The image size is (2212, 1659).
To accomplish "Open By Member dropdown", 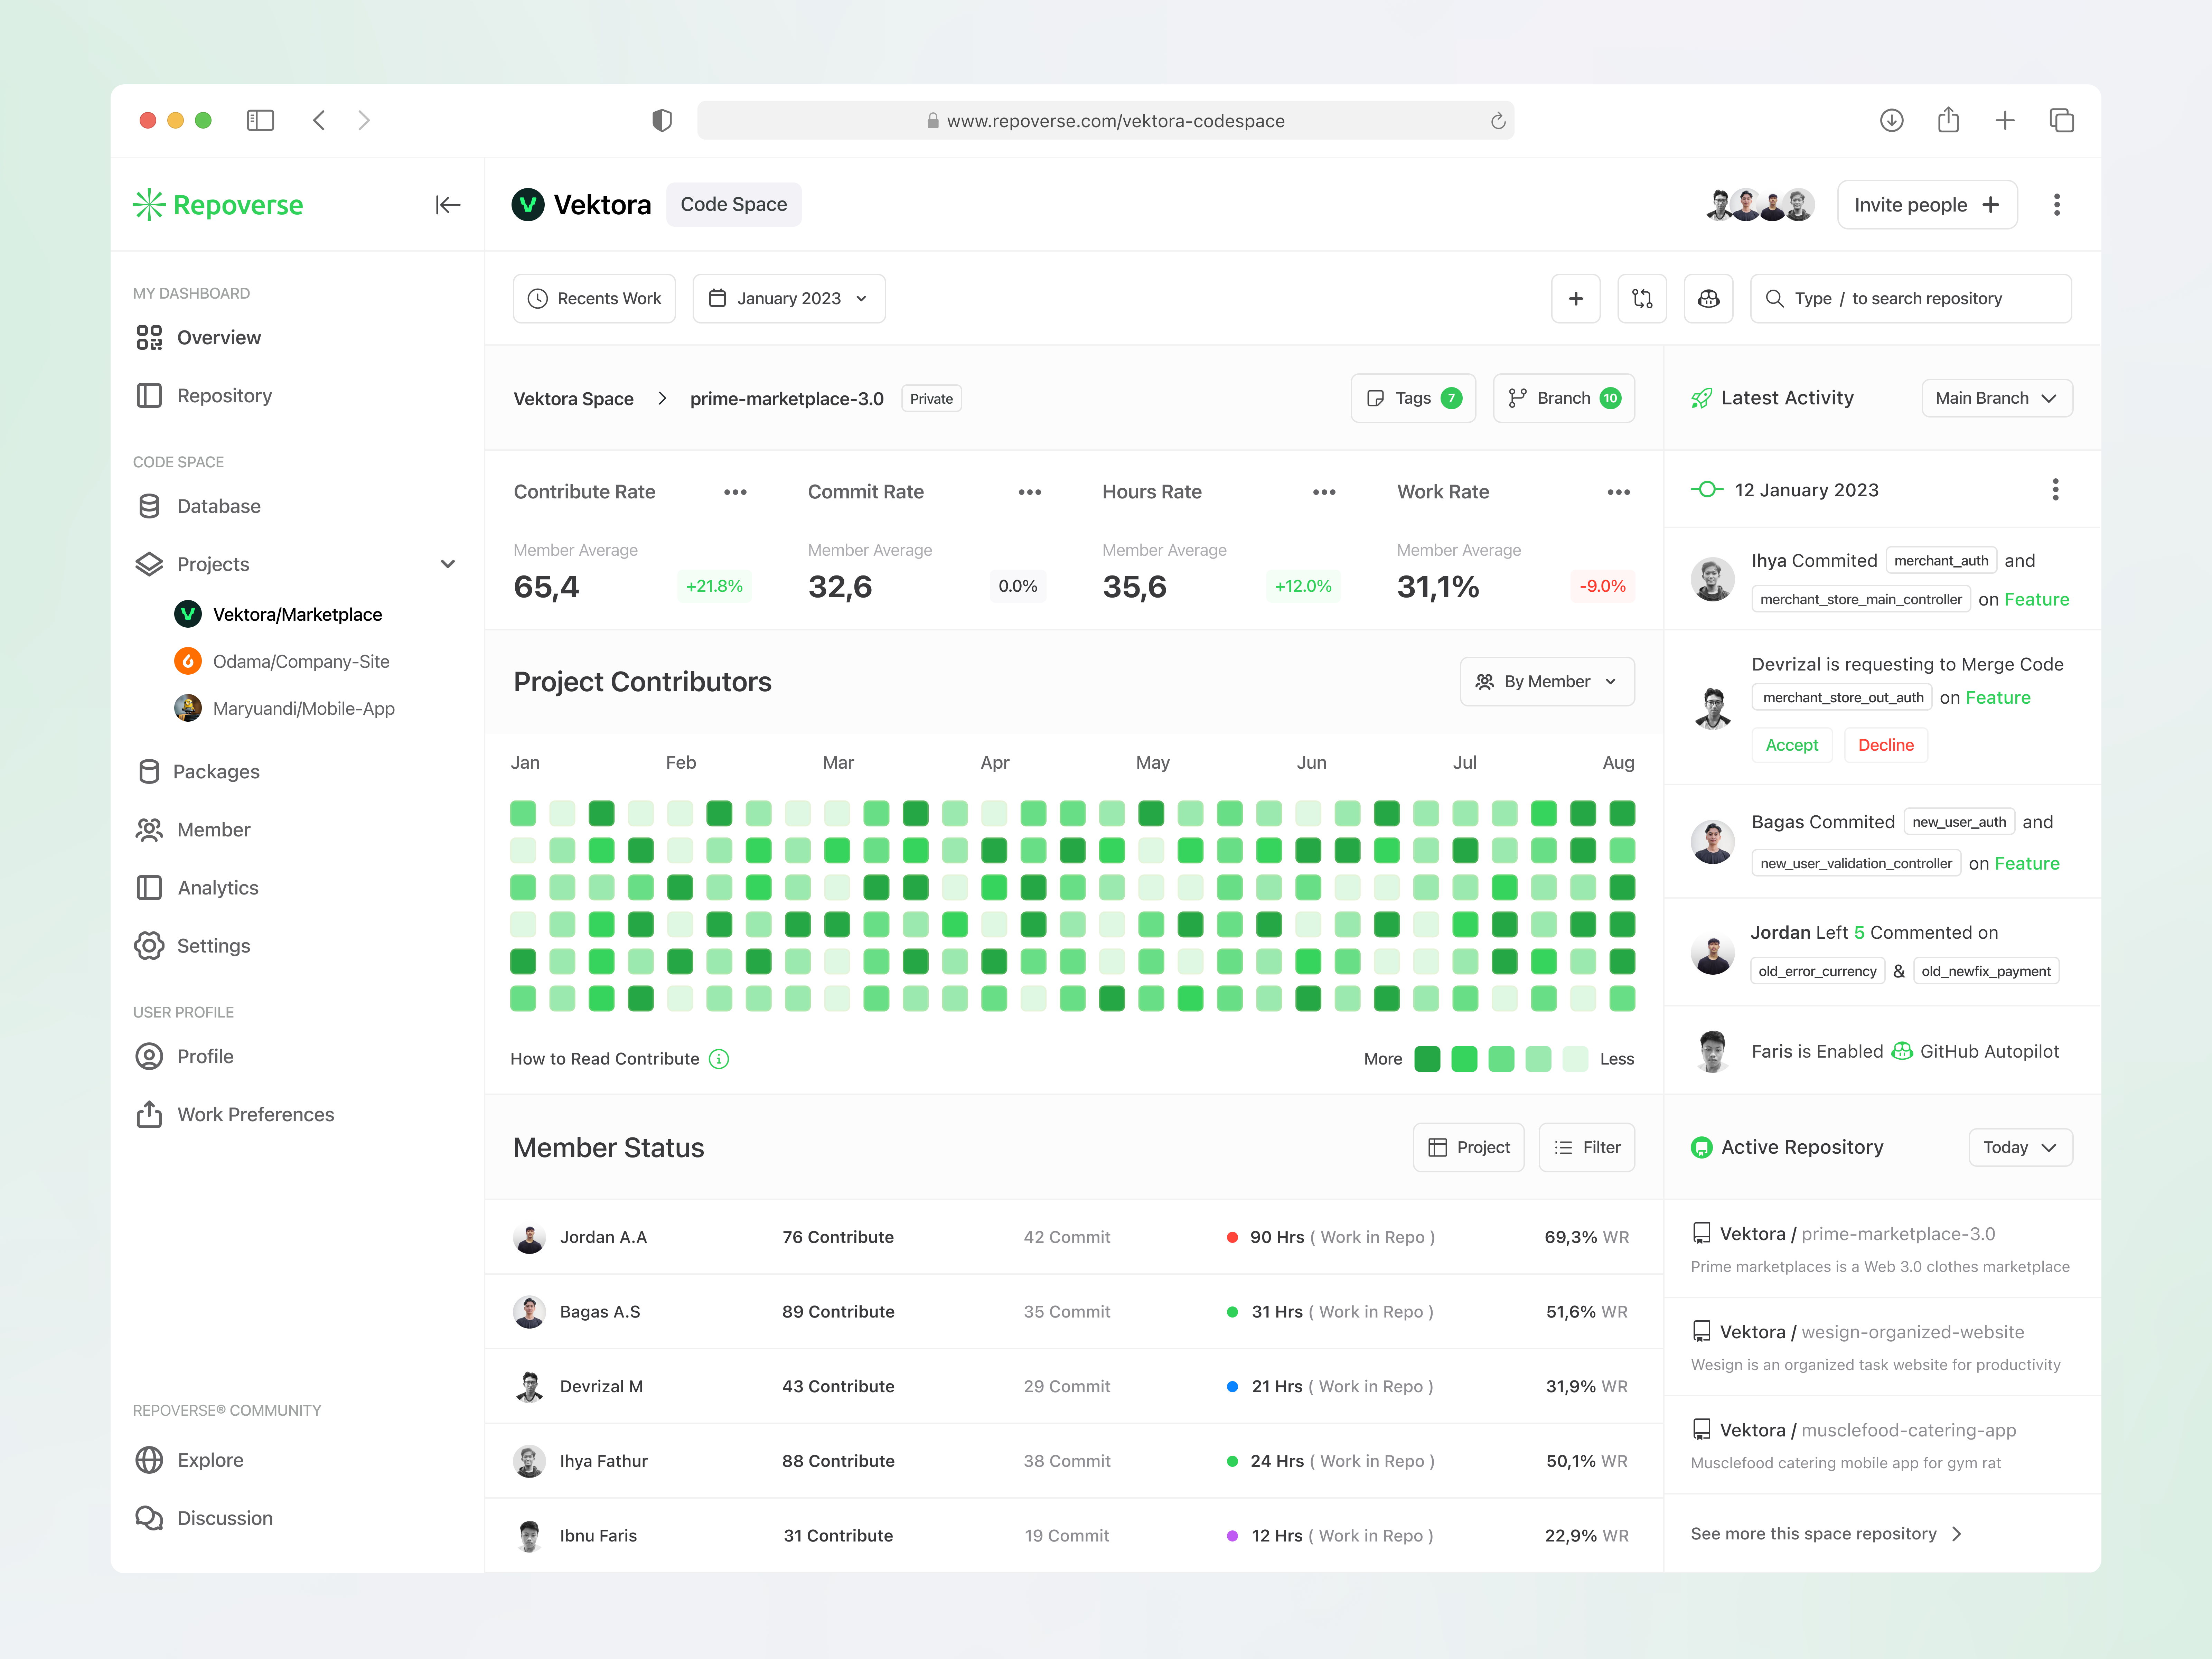I will tap(1547, 682).
